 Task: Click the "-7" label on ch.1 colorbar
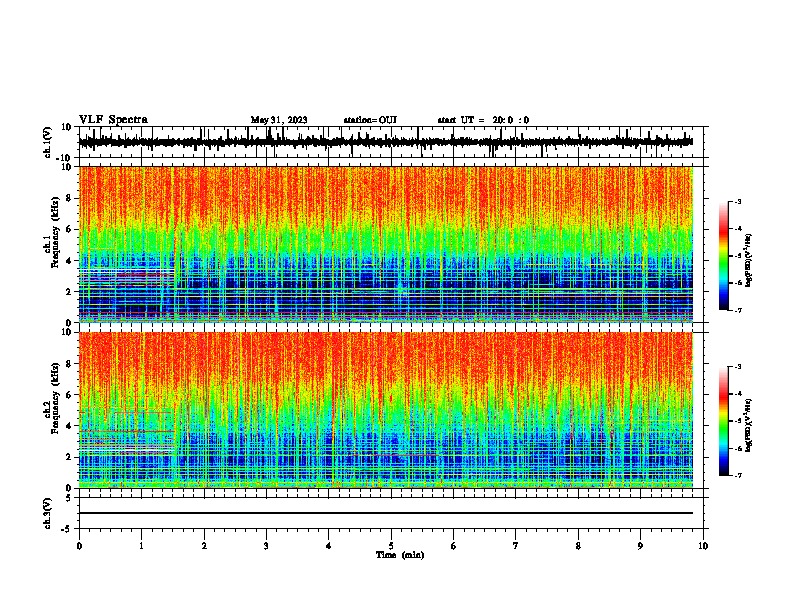pos(738,310)
